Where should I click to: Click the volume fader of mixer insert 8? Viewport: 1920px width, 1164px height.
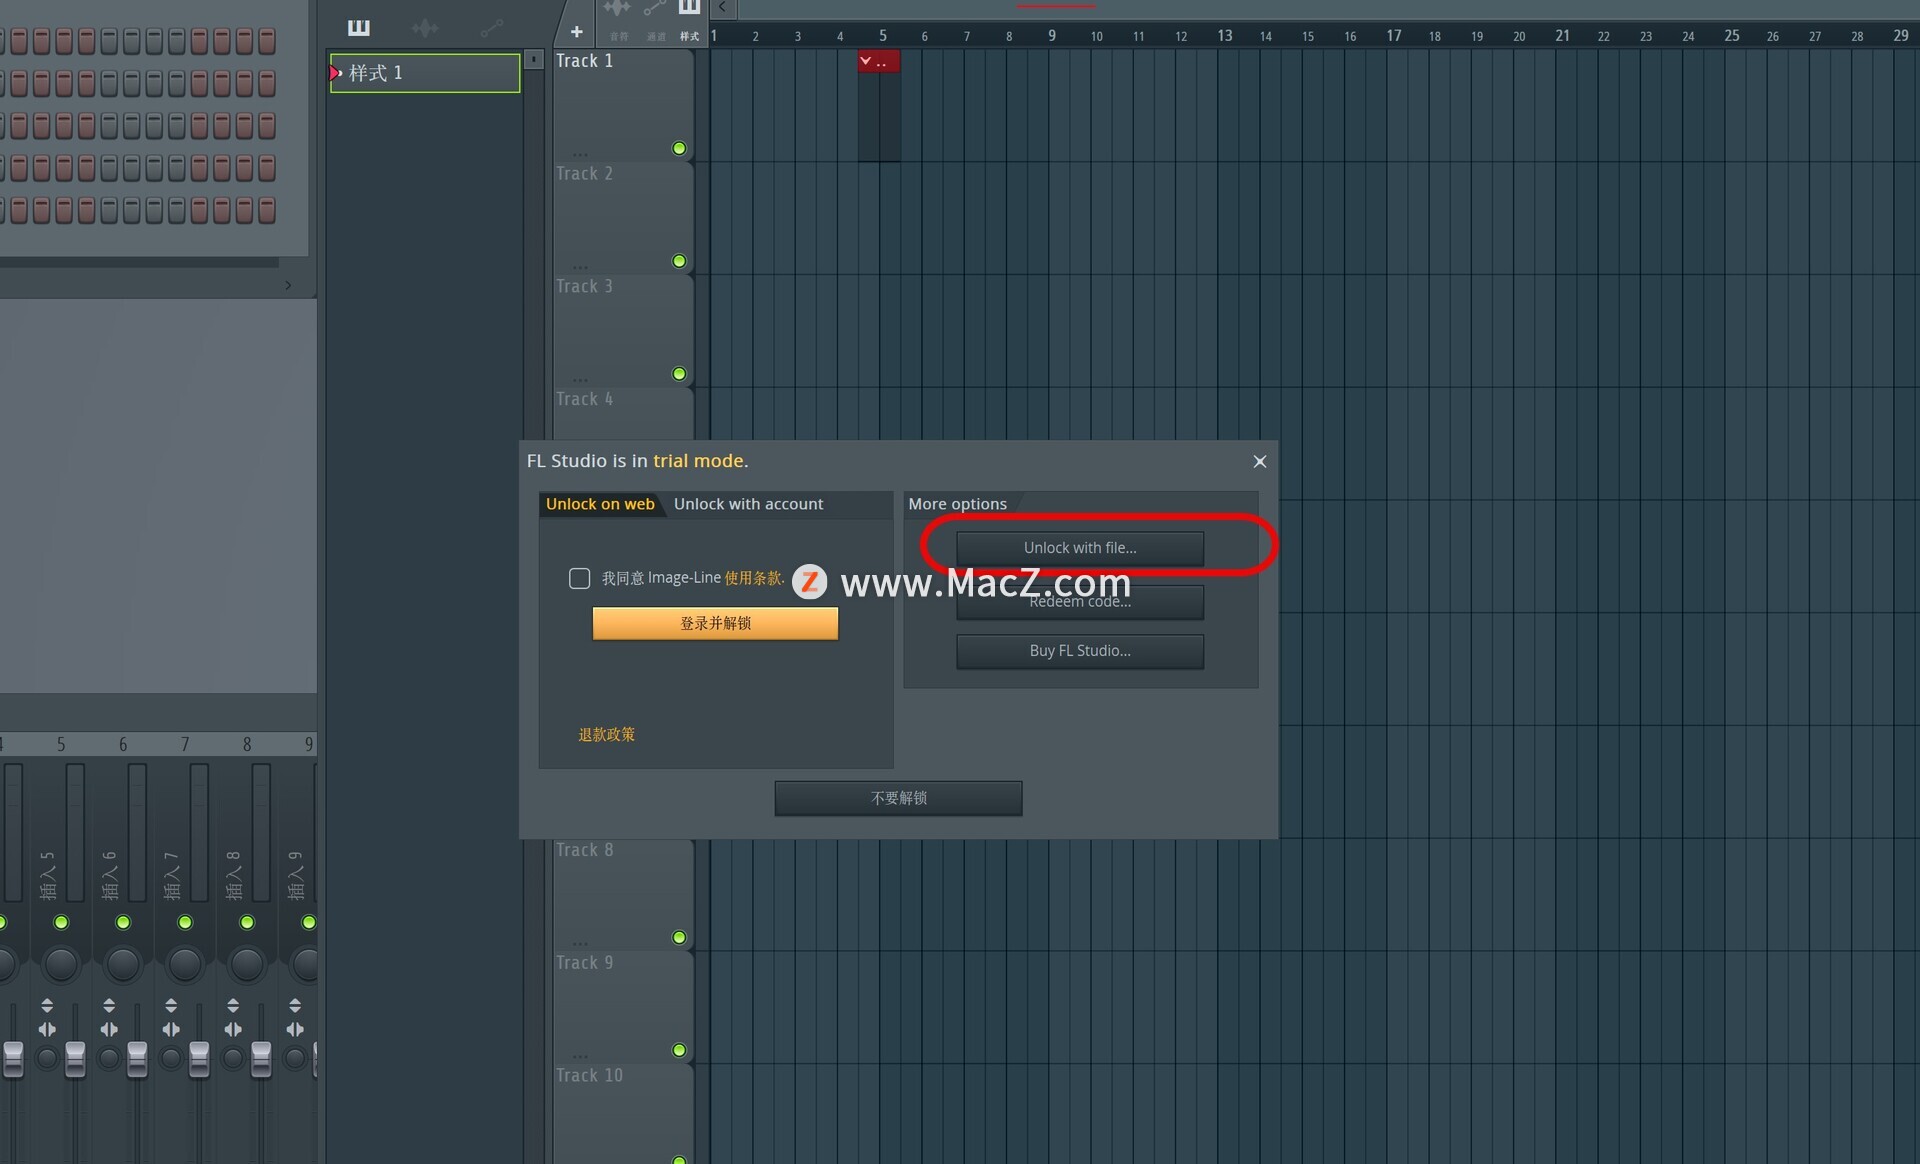tap(261, 1059)
